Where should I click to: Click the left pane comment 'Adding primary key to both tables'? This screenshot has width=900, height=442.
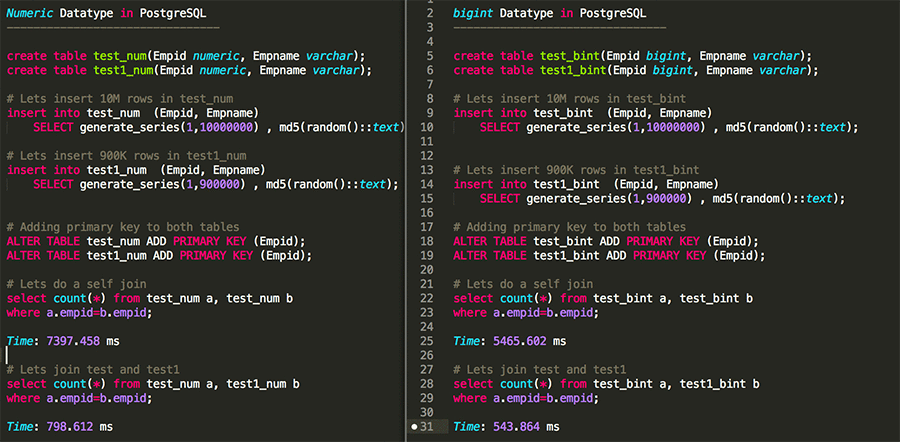click(123, 227)
